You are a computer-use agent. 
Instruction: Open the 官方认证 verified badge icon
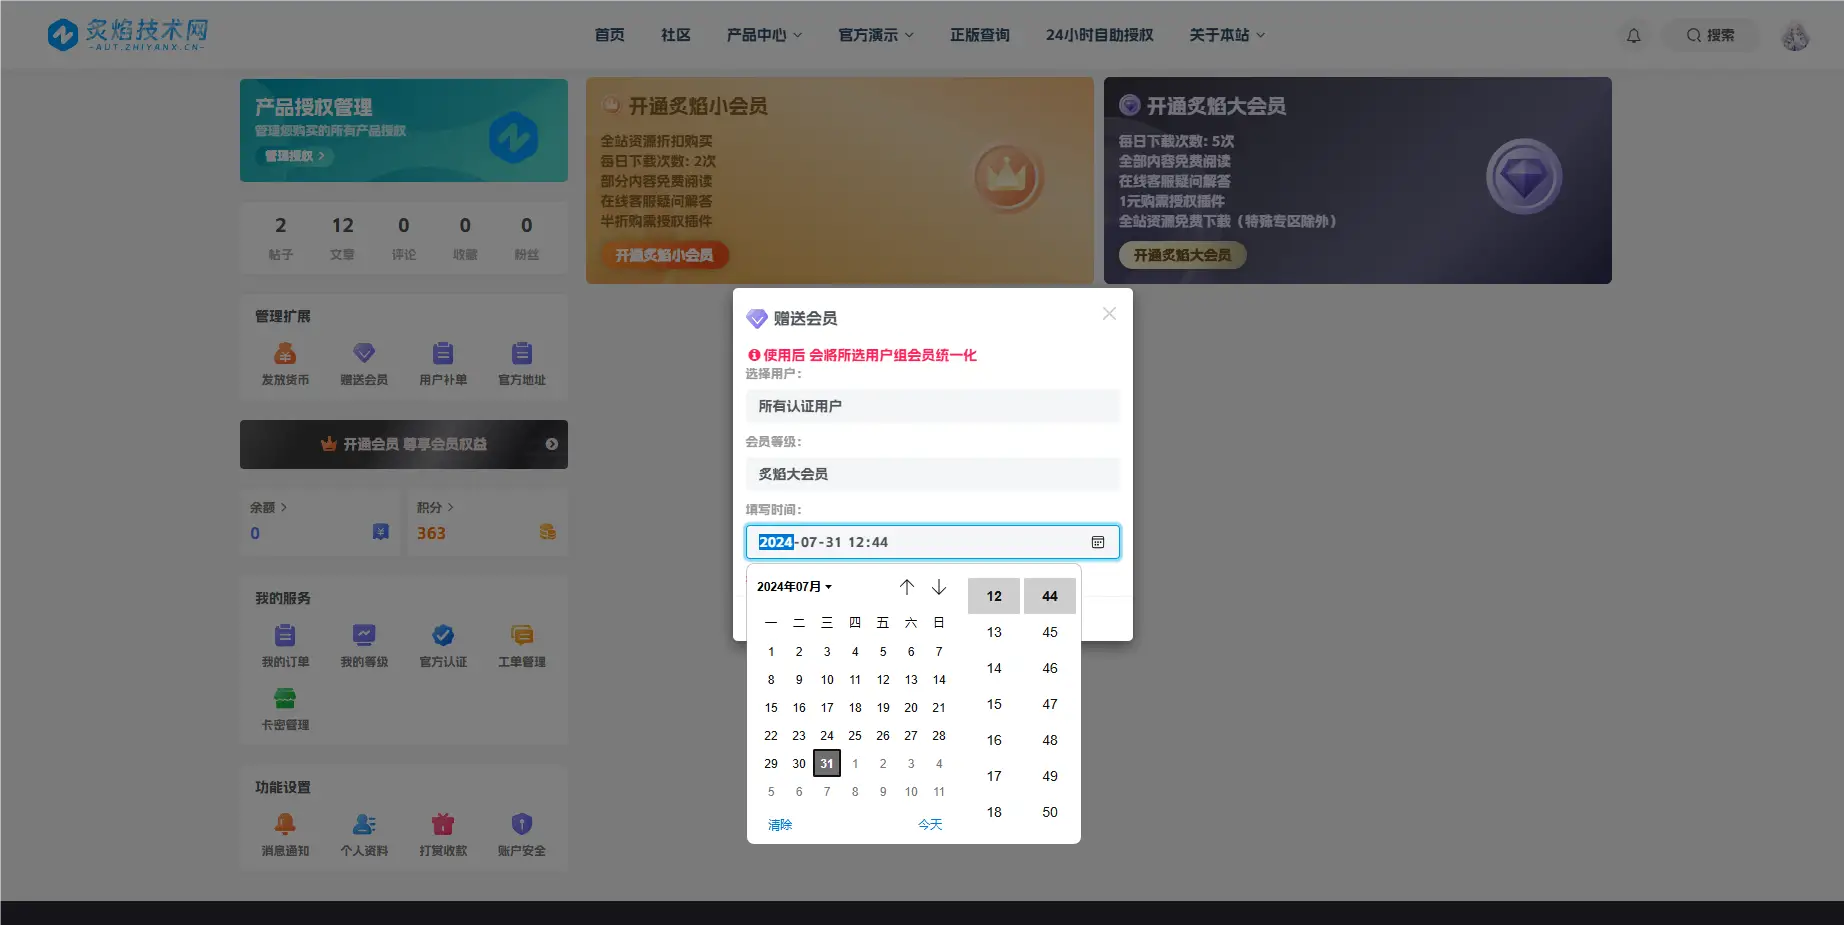[x=443, y=636]
